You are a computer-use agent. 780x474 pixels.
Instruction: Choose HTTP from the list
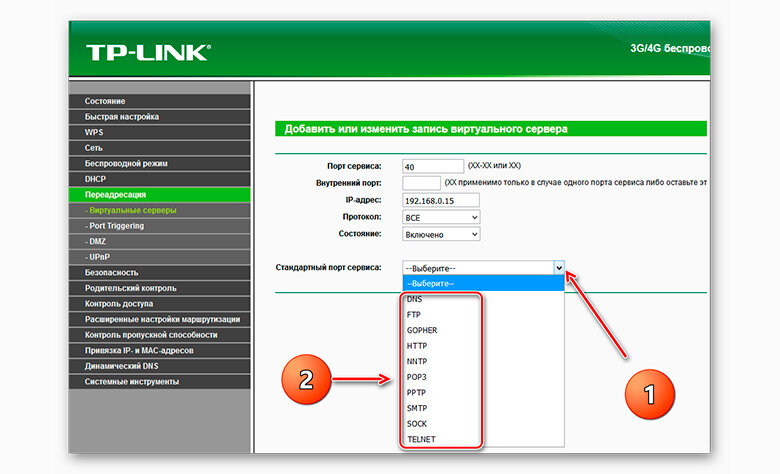[x=483, y=346]
